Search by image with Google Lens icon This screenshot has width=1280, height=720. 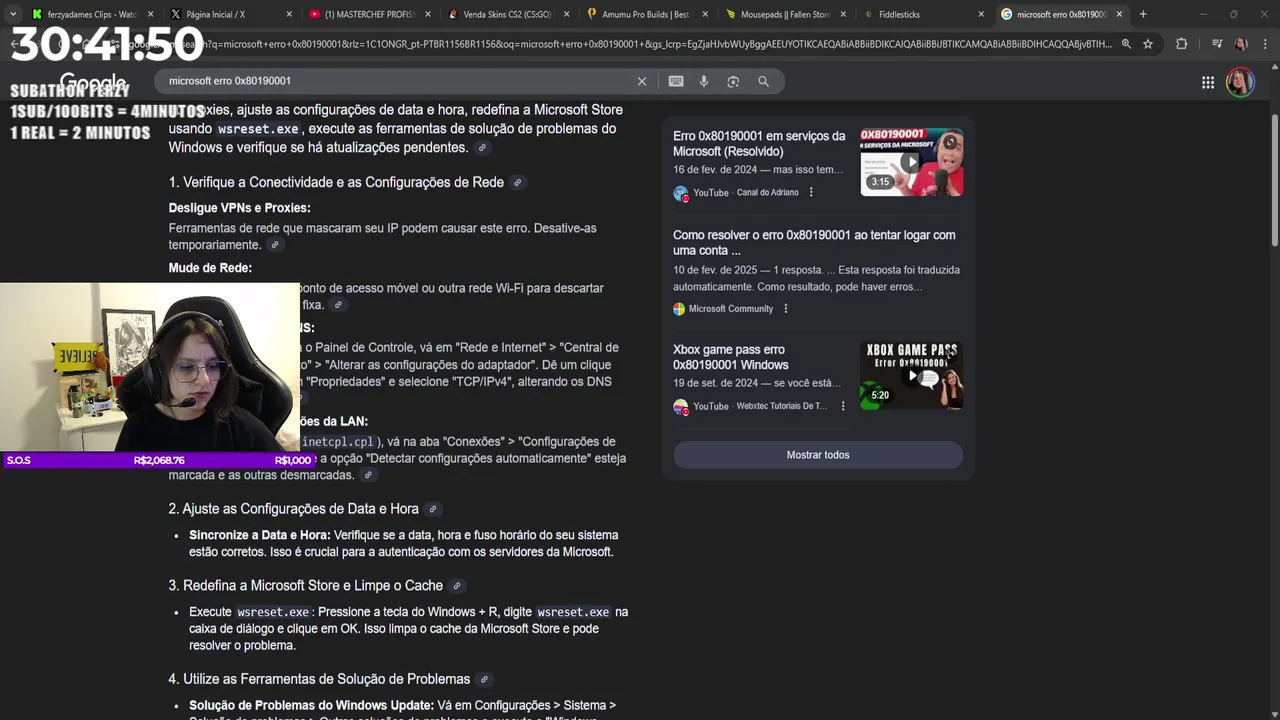click(x=733, y=81)
